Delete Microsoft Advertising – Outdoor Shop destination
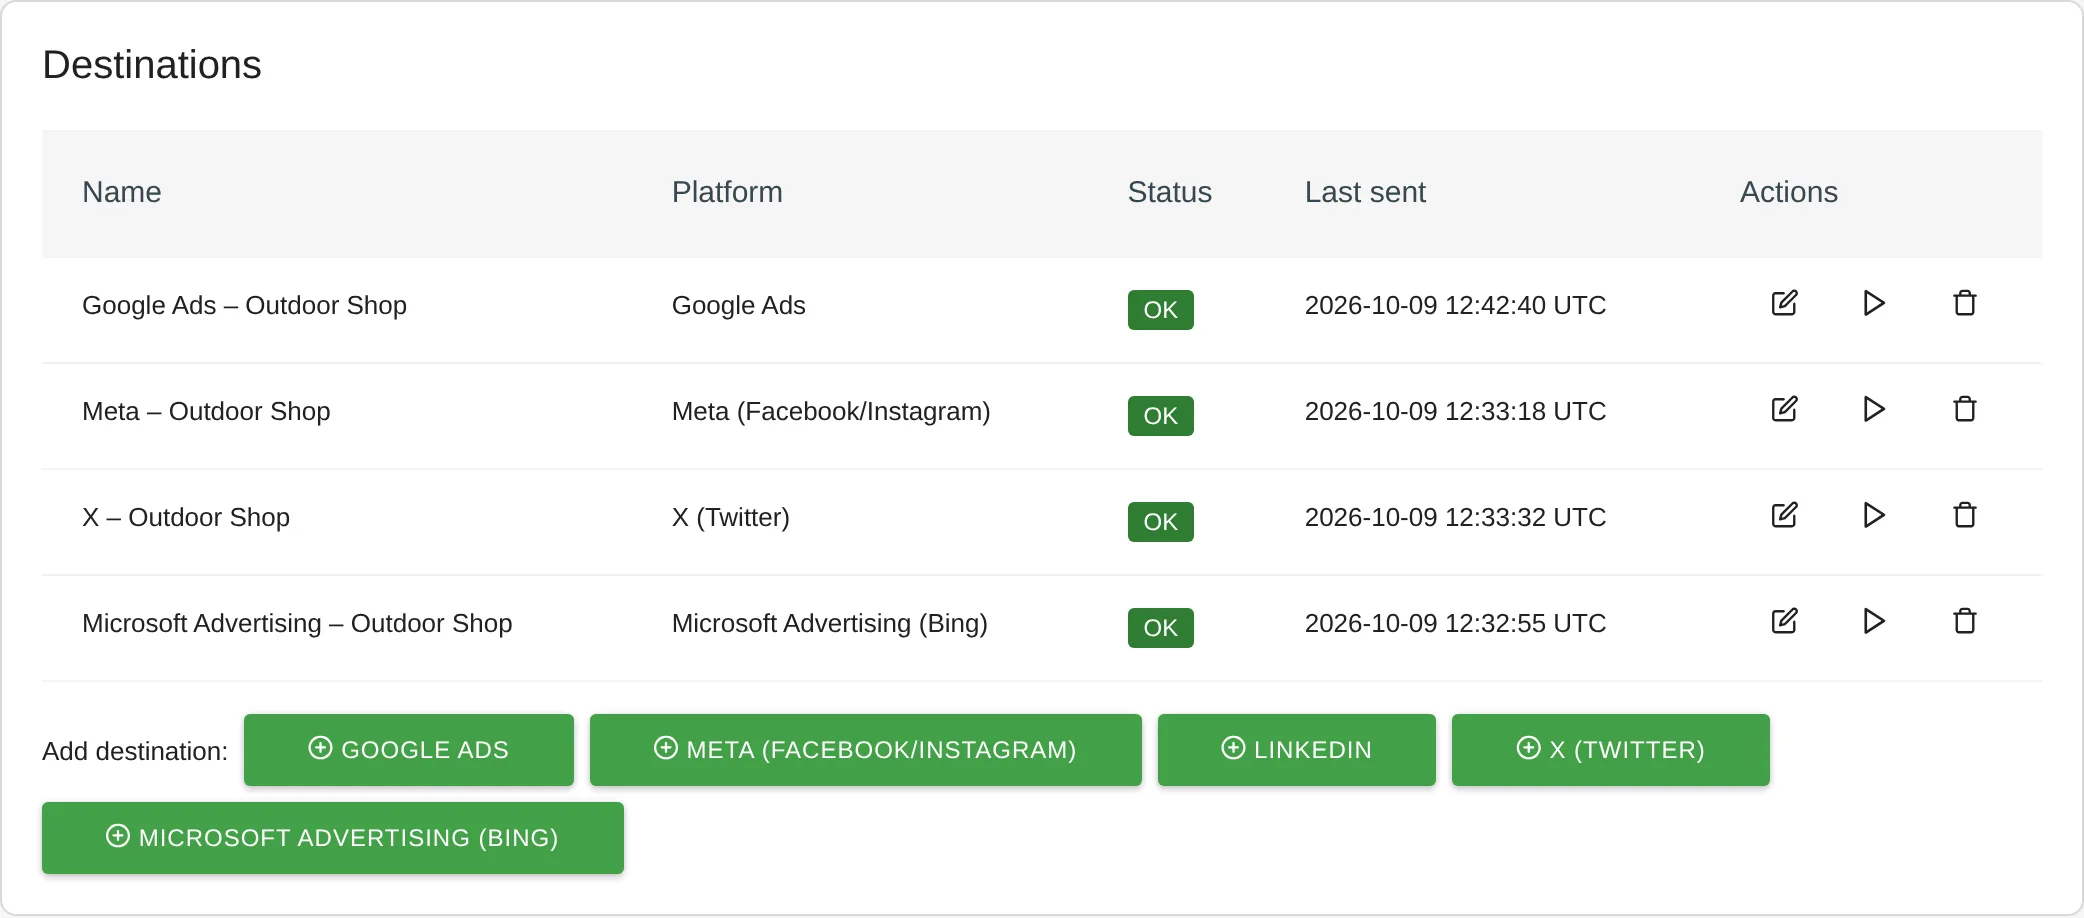Screen dimensions: 2084x918 tap(1965, 621)
